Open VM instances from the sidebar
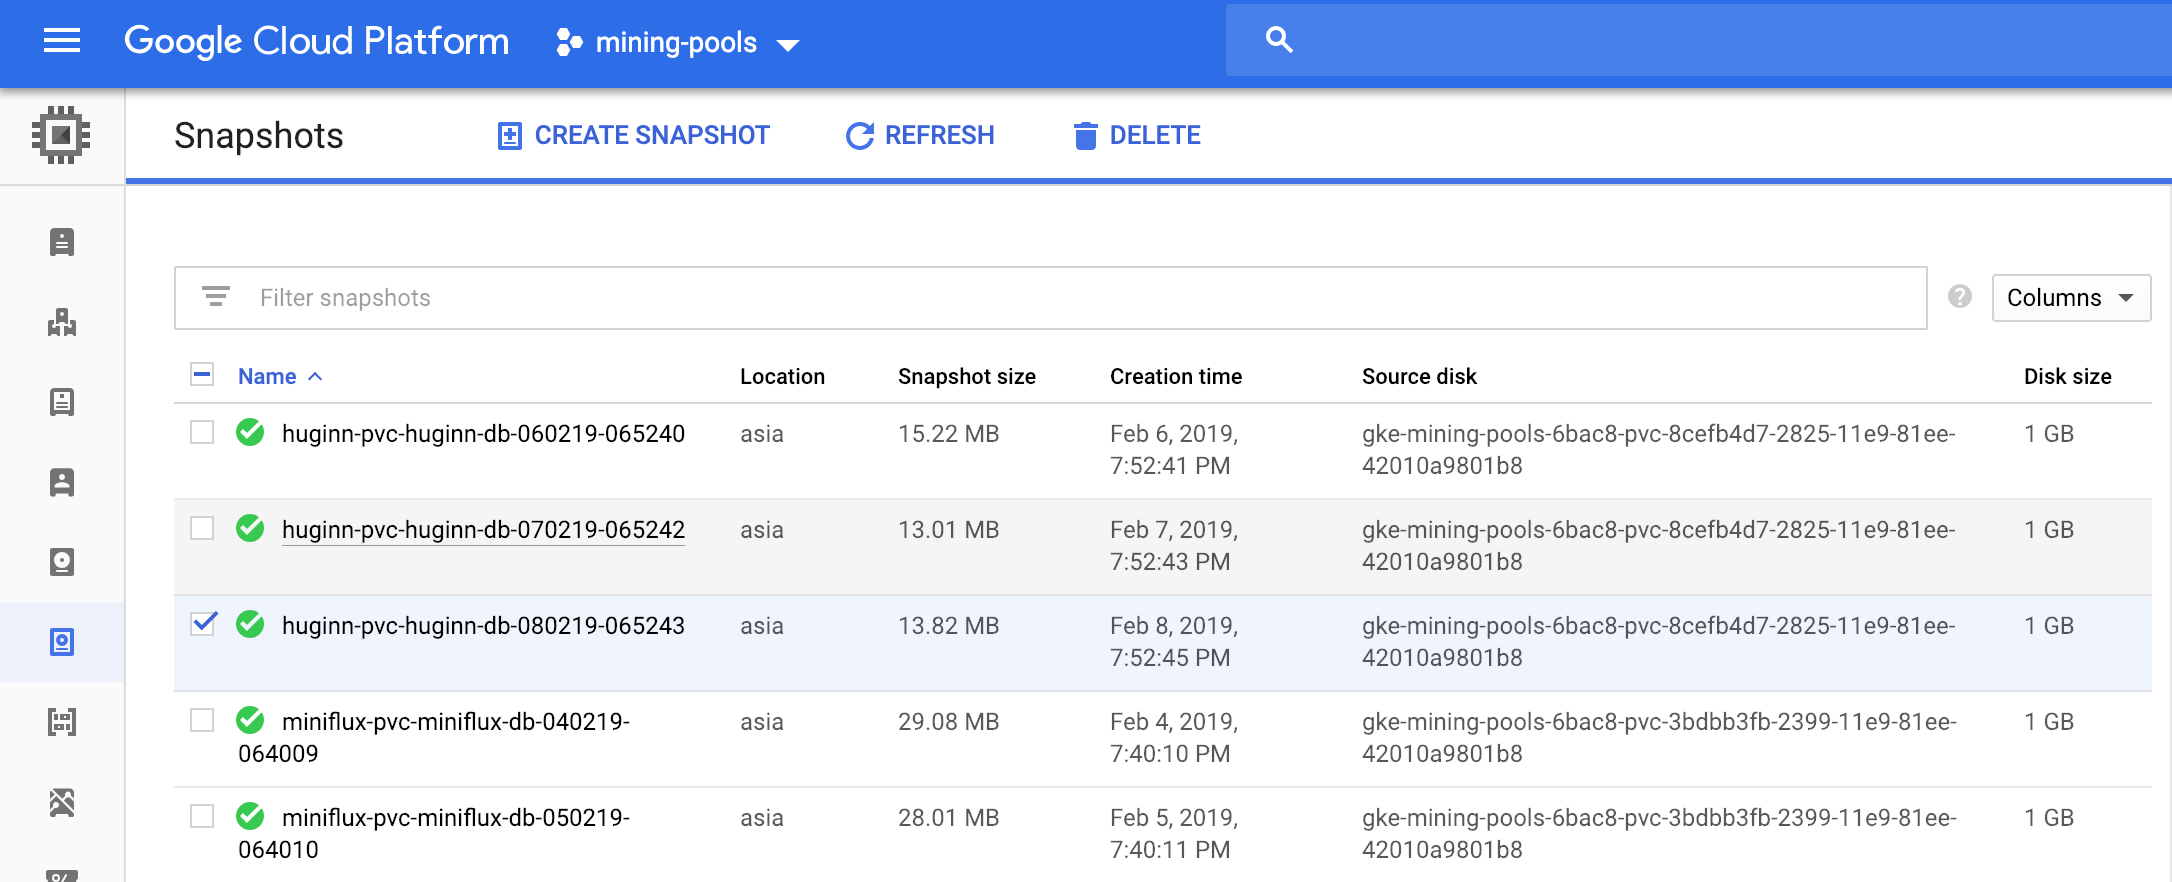2172x882 pixels. (62, 242)
